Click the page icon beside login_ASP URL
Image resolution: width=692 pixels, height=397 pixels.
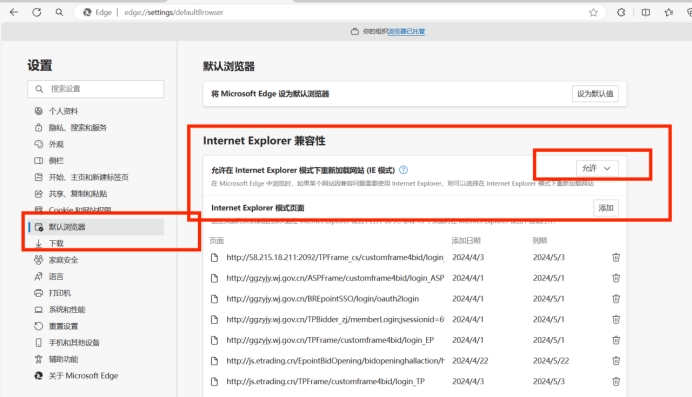(214, 278)
